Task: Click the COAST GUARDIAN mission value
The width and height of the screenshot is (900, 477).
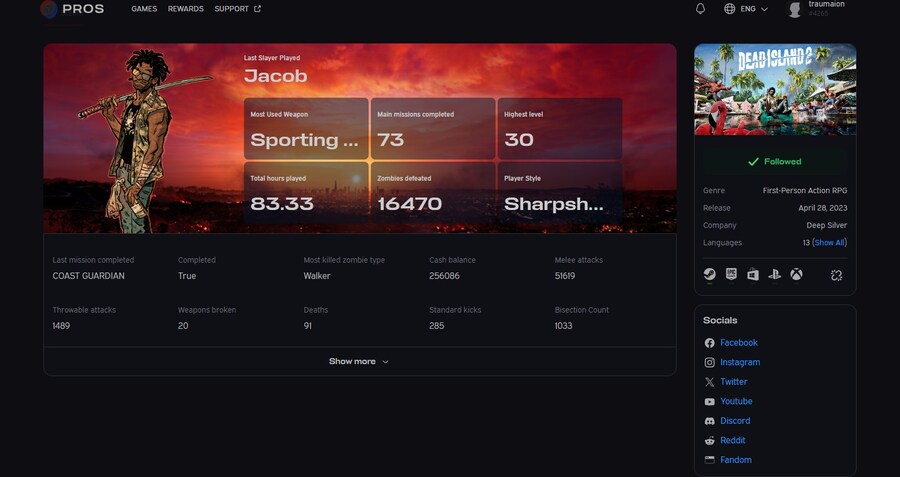Action: [88, 276]
